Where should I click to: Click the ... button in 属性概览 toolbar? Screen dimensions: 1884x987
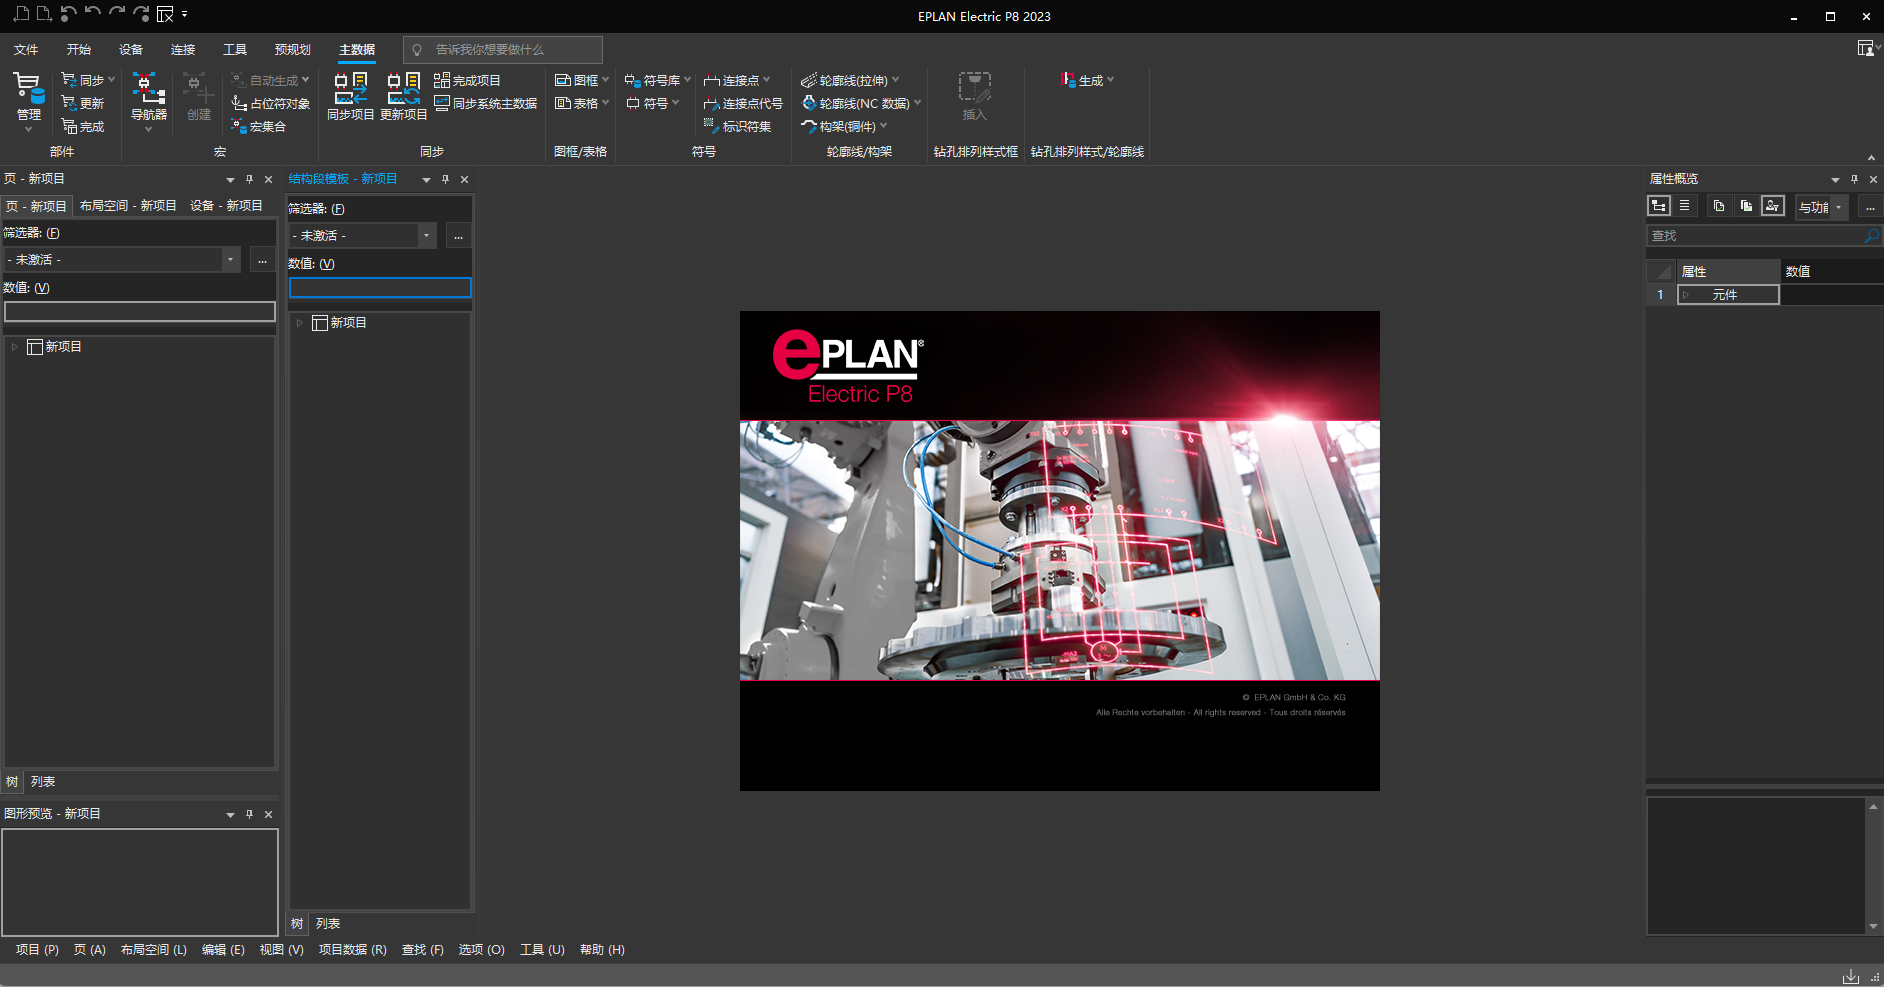pyautogui.click(x=1870, y=207)
